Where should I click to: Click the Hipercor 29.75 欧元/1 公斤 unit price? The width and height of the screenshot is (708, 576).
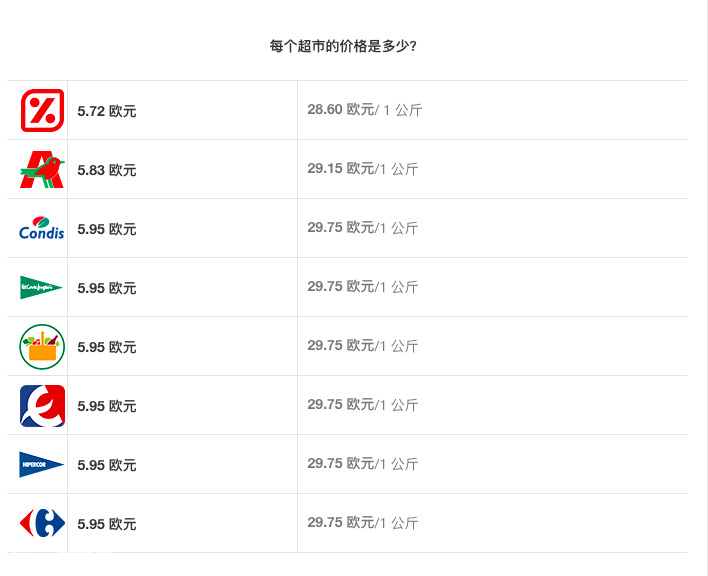pyautogui.click(x=363, y=464)
